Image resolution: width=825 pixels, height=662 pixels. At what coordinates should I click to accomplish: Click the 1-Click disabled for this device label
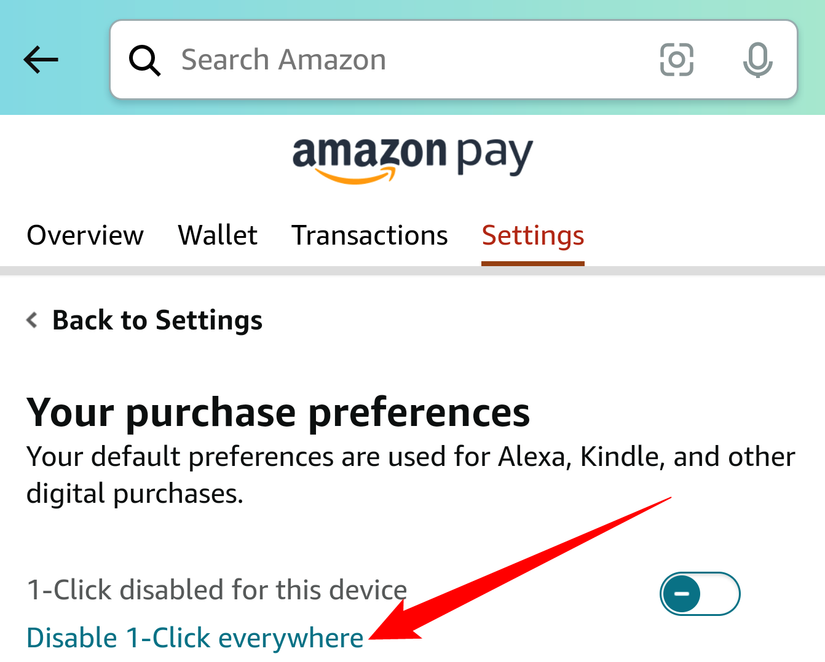point(216,589)
